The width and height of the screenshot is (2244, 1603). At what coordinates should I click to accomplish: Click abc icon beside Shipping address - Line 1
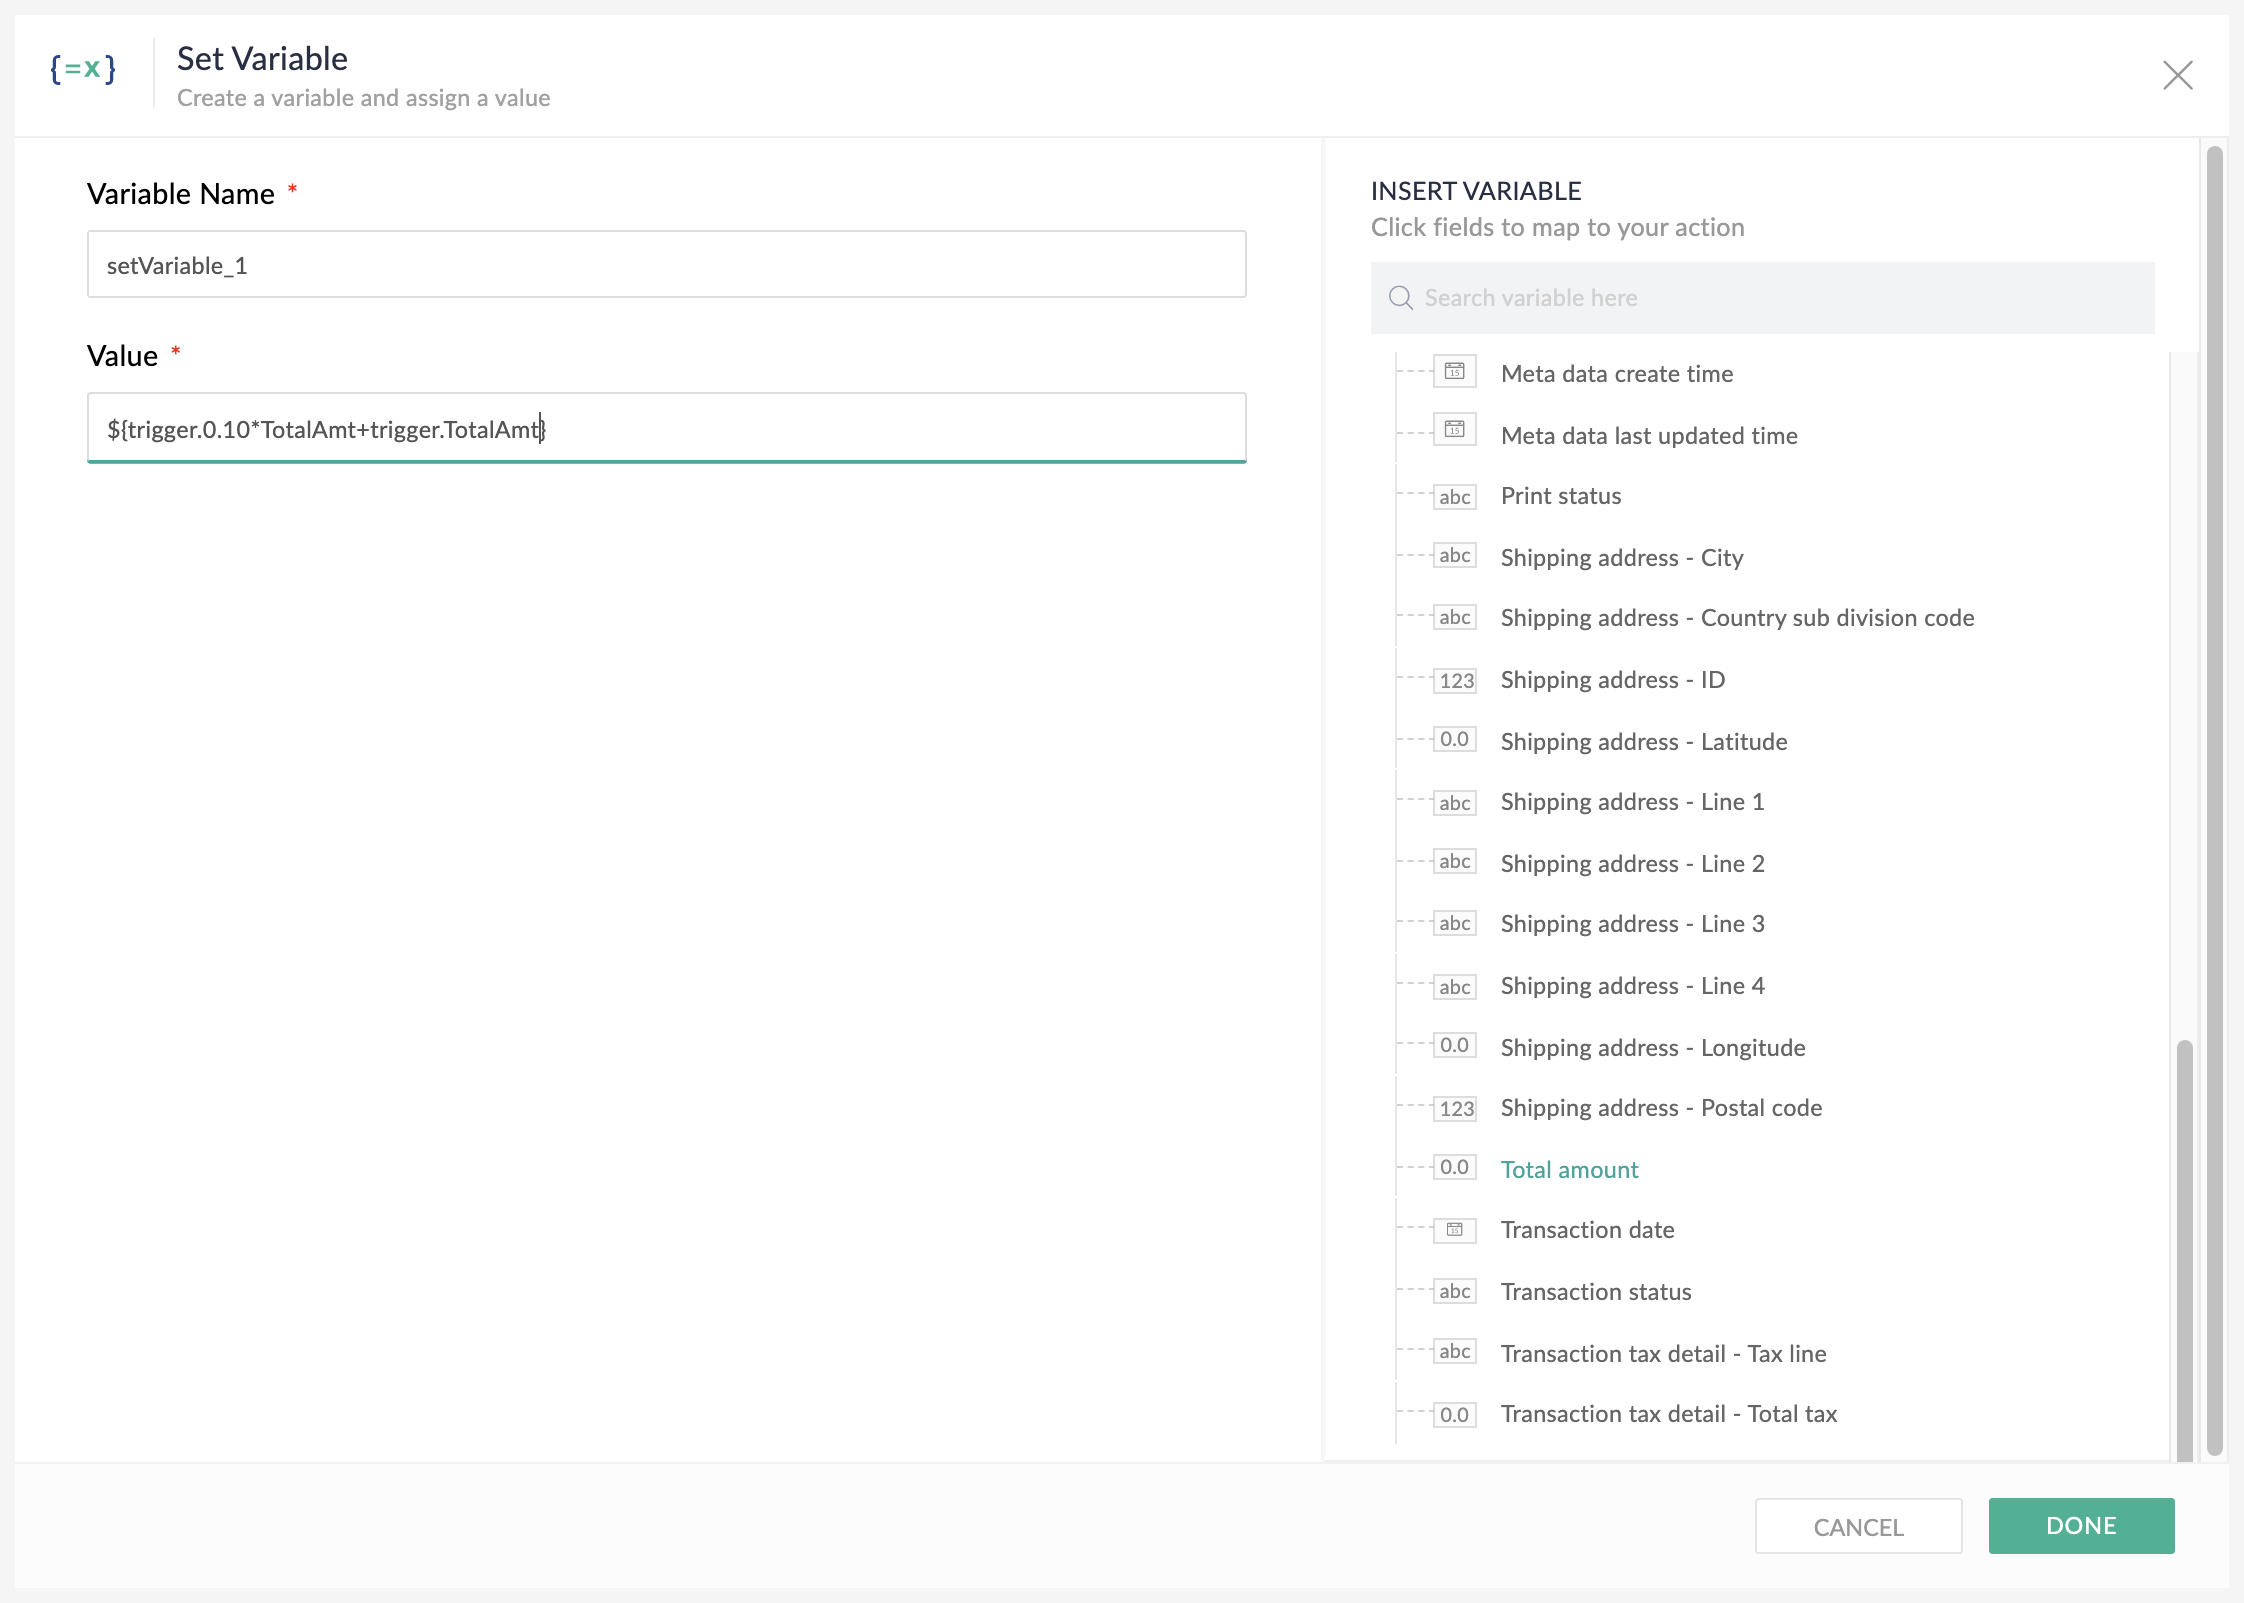pyautogui.click(x=1455, y=802)
